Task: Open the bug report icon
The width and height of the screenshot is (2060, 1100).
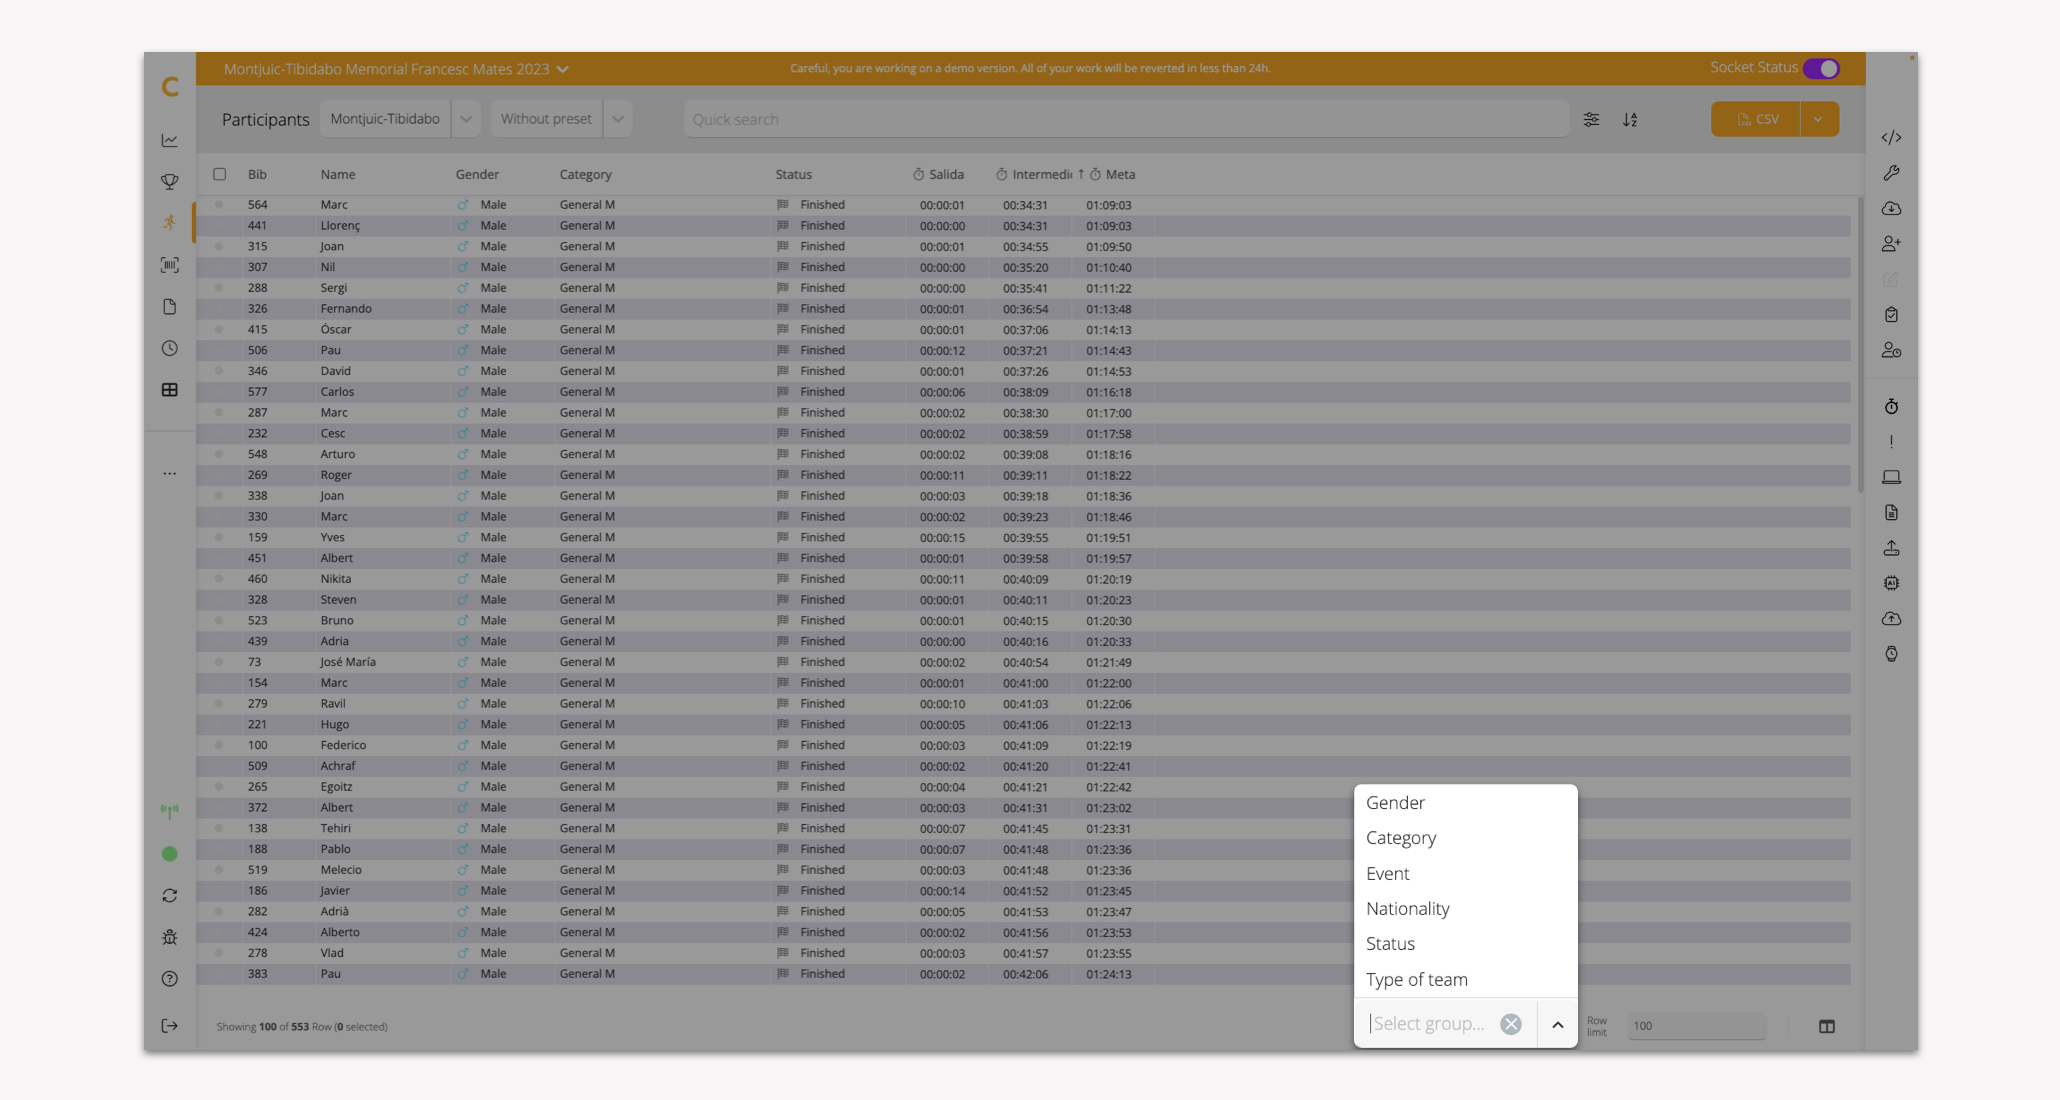Action: tap(170, 937)
